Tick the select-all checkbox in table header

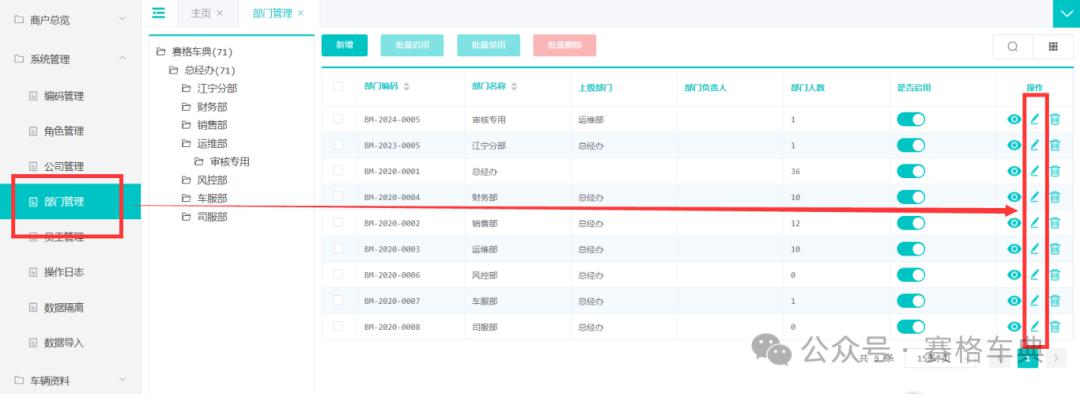(338, 87)
